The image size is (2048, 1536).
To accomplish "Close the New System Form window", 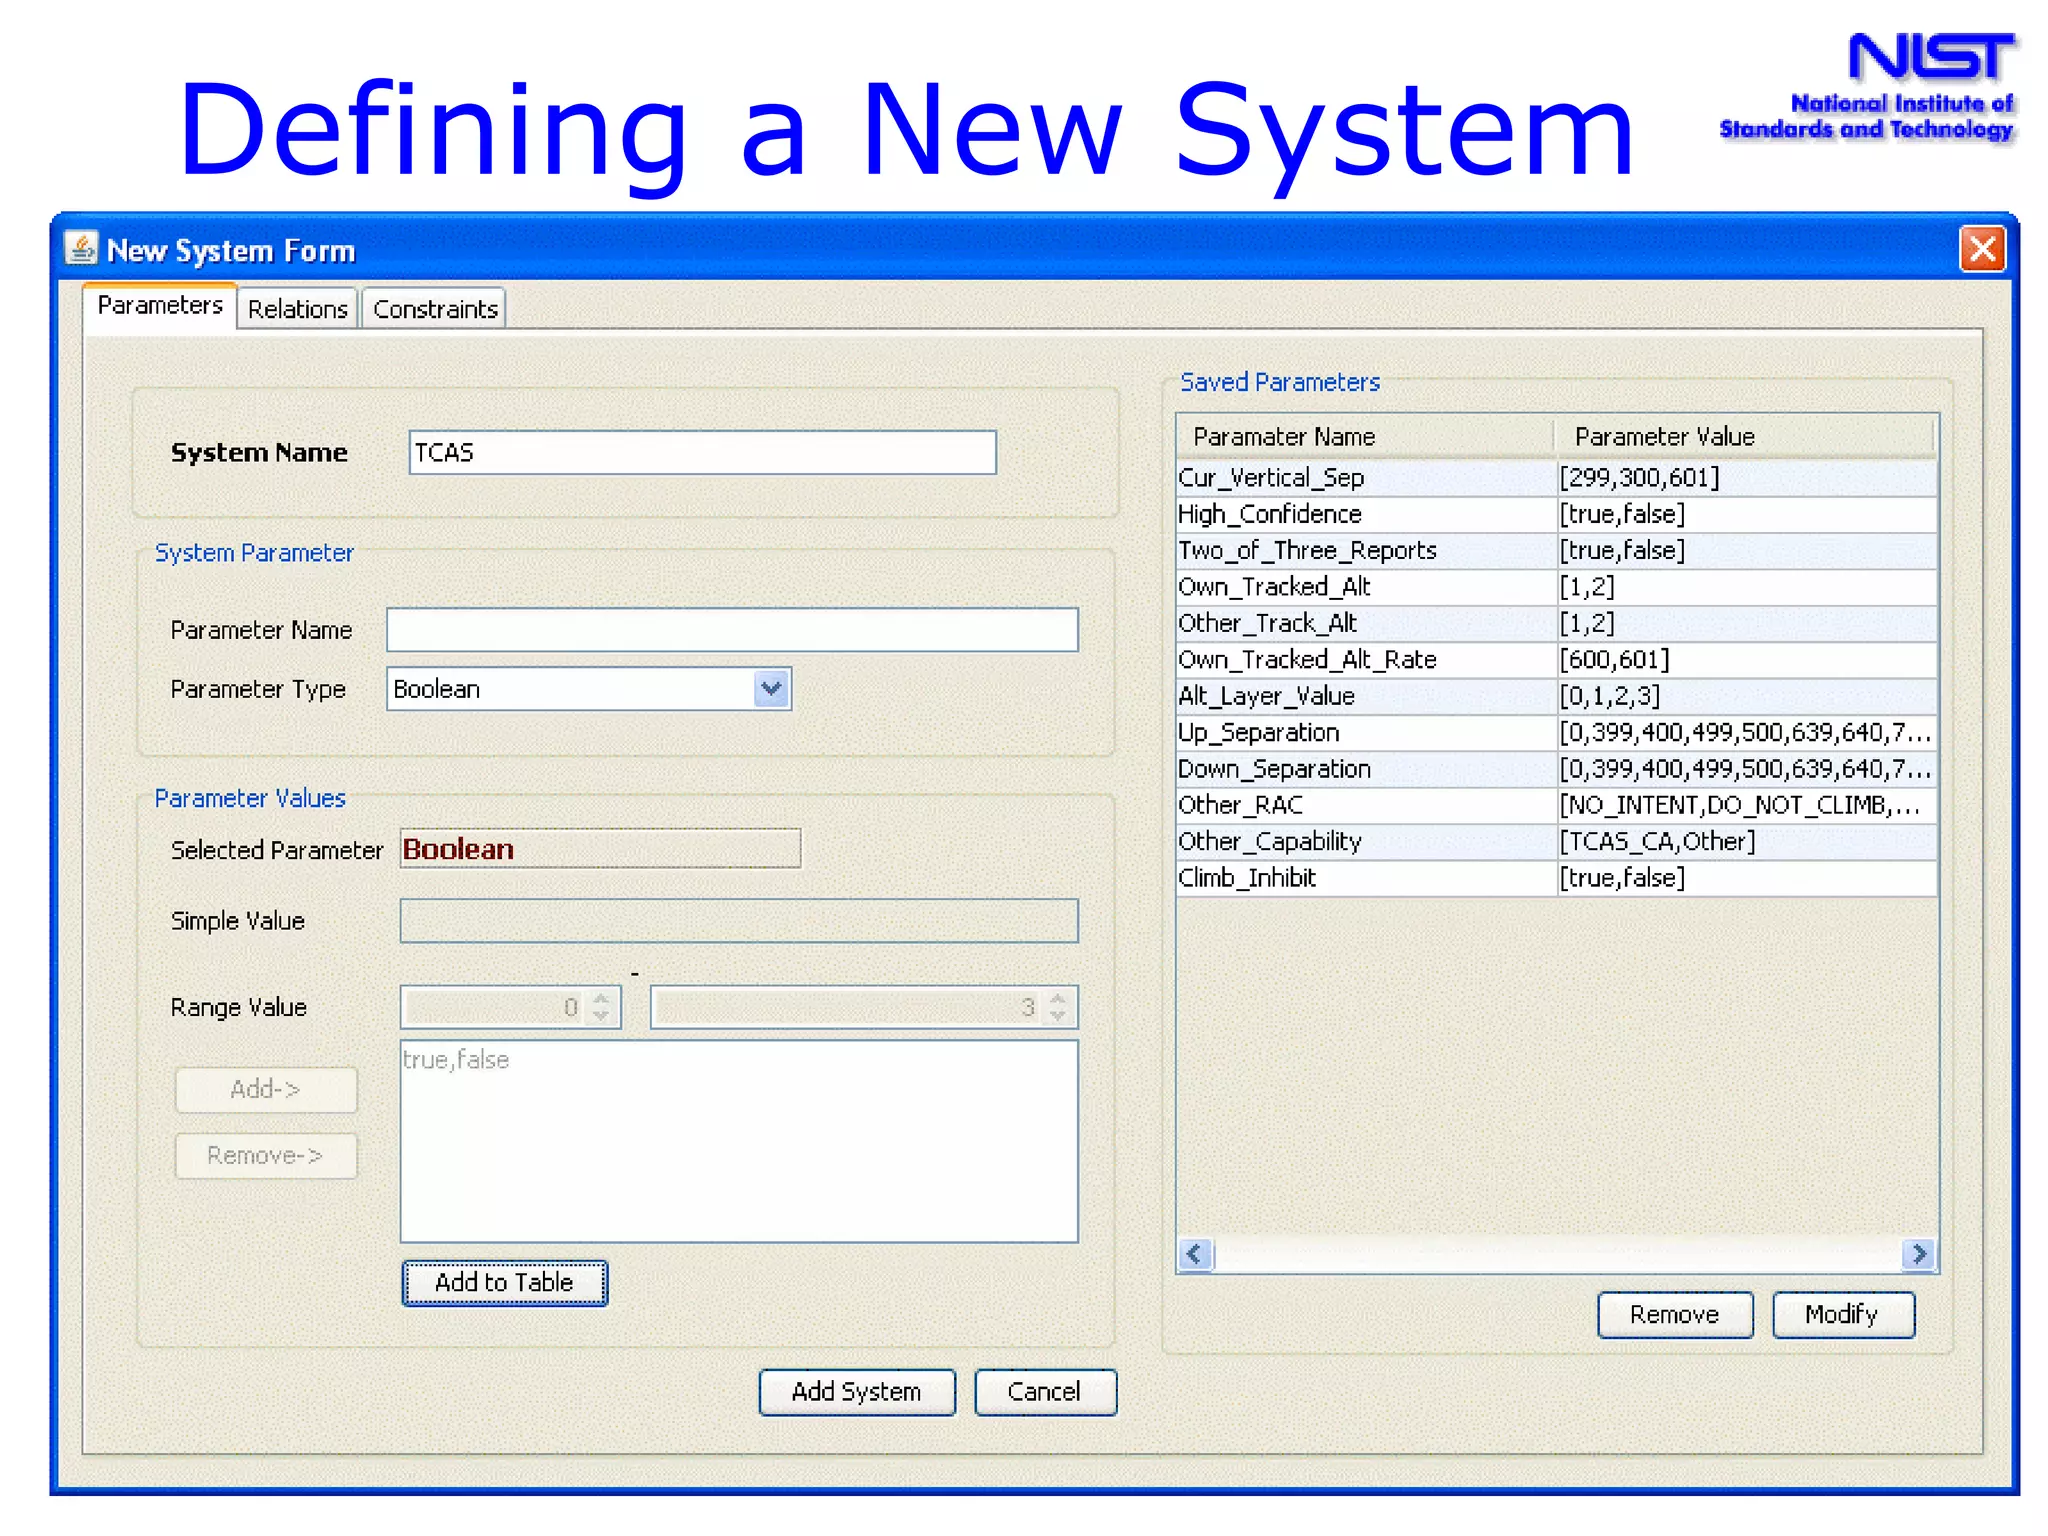I will click(x=1982, y=249).
